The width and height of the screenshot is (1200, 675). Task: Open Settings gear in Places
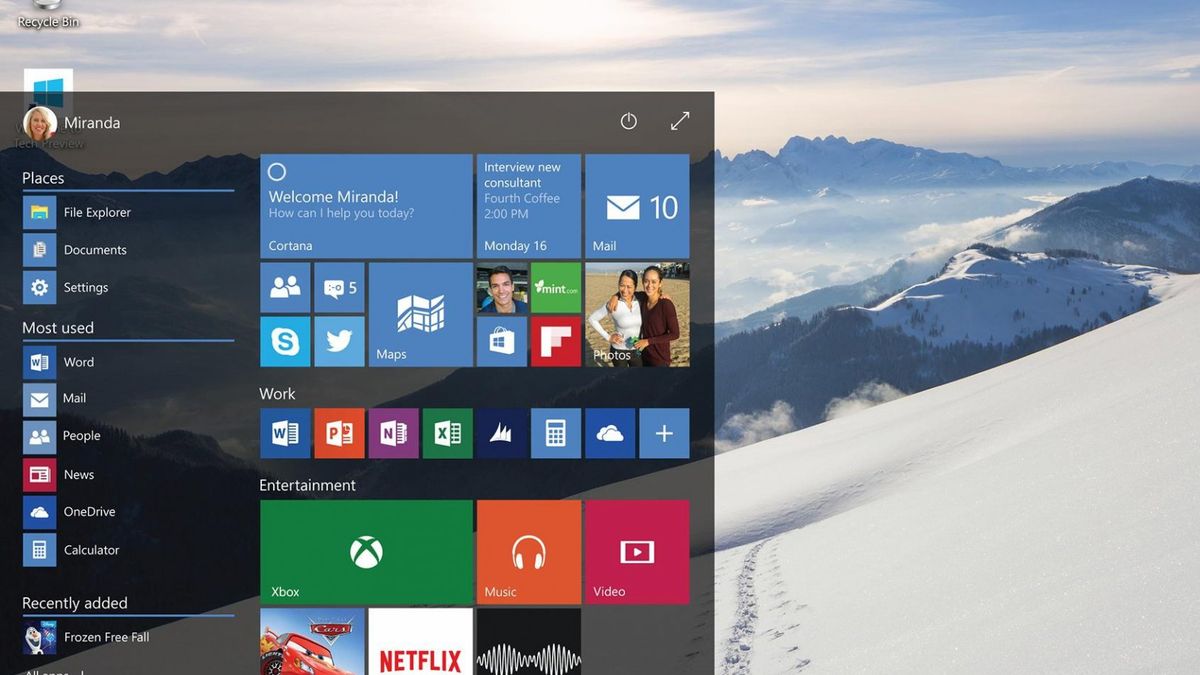point(128,287)
